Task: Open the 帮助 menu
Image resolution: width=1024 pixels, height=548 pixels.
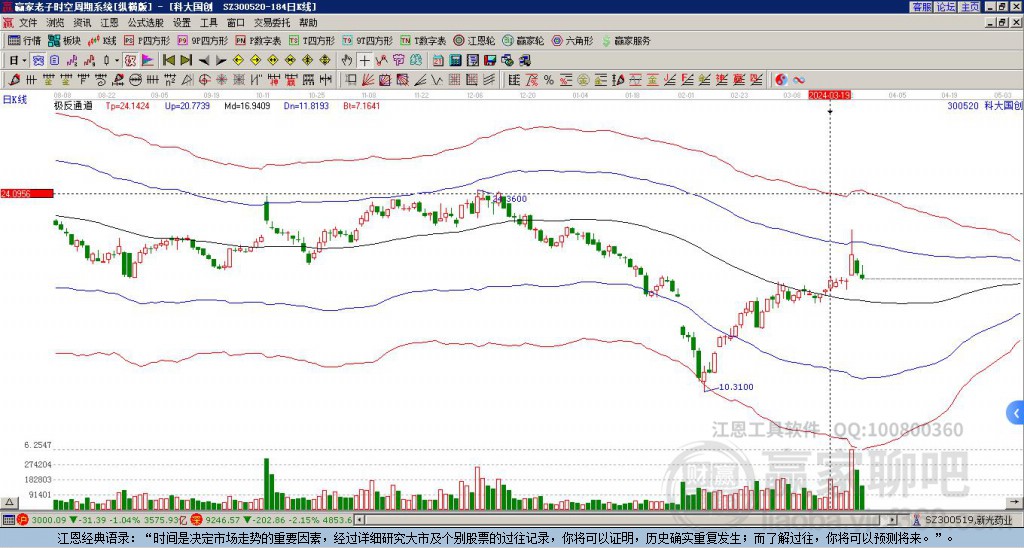Action: point(308,23)
